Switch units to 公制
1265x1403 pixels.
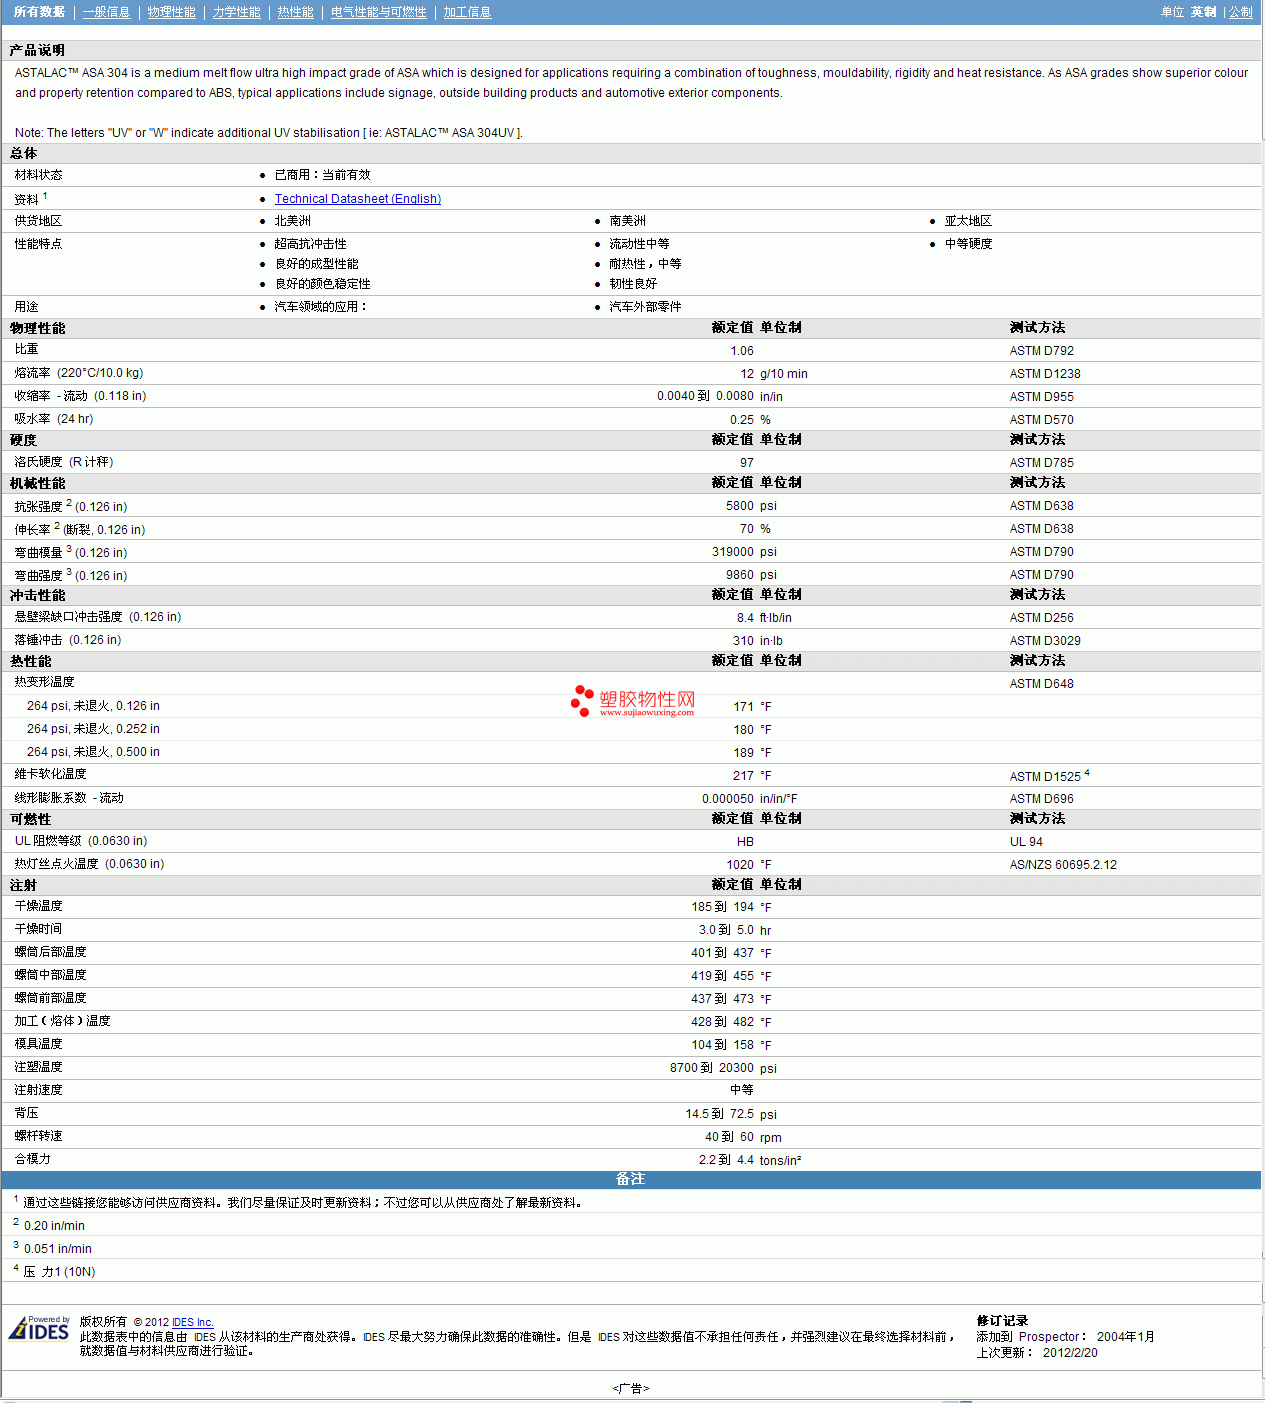pyautogui.click(x=1240, y=12)
